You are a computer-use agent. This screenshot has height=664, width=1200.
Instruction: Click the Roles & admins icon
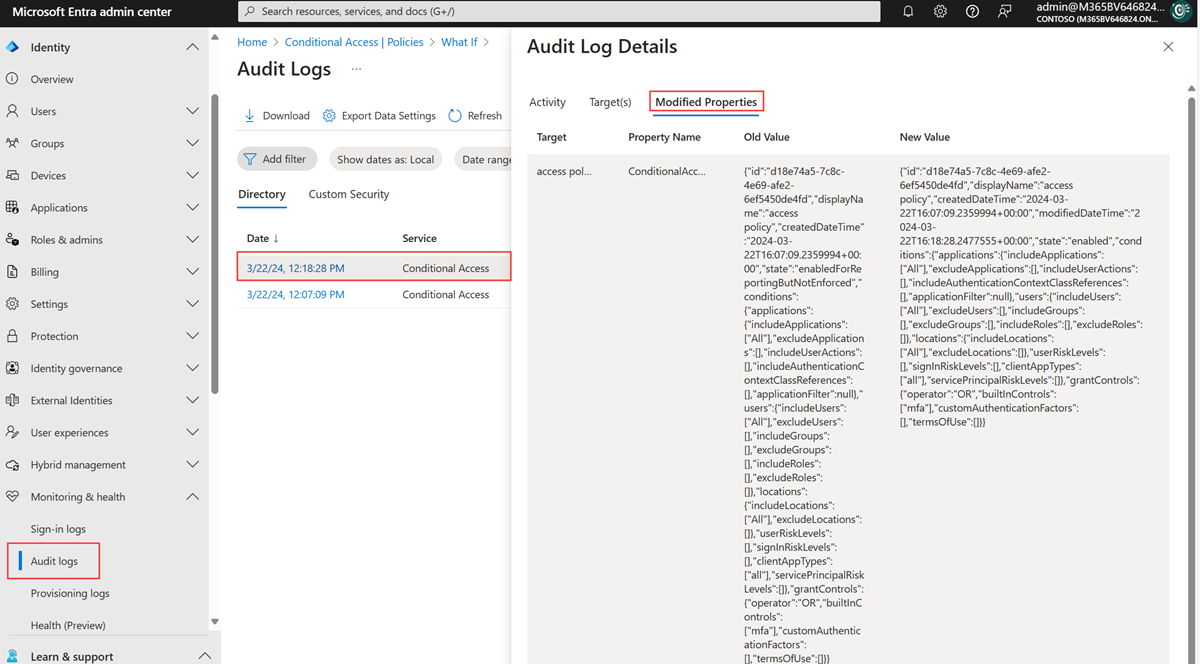pos(12,239)
